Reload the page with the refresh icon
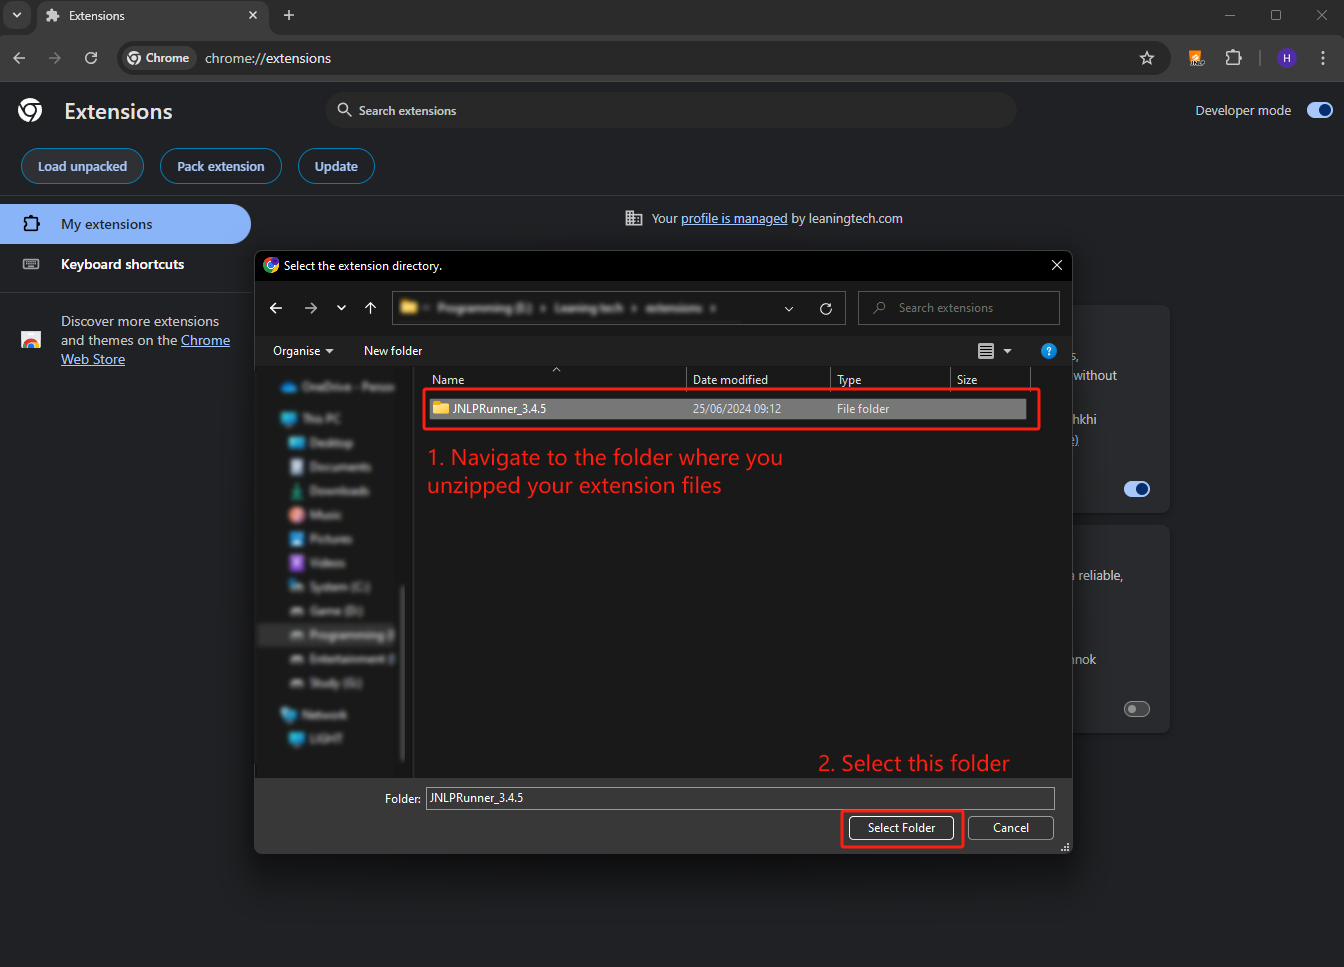 coord(91,58)
